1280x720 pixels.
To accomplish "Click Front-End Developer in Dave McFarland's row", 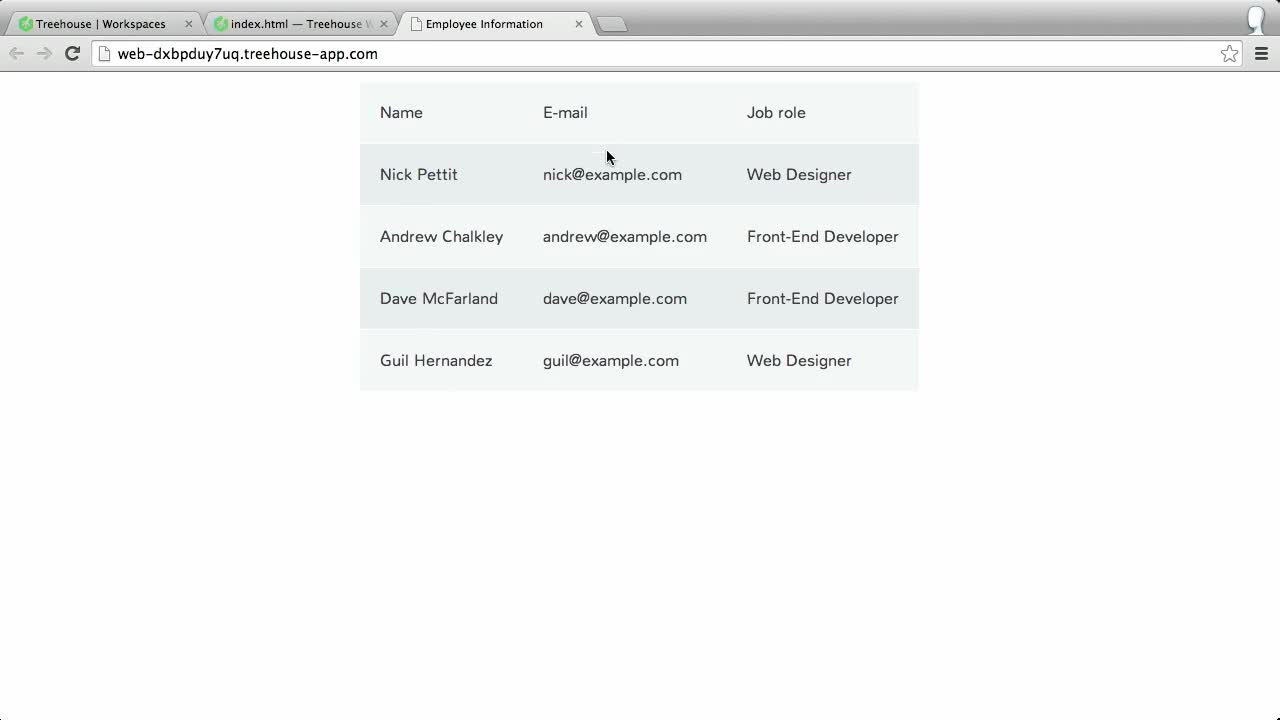I will click(x=823, y=299).
